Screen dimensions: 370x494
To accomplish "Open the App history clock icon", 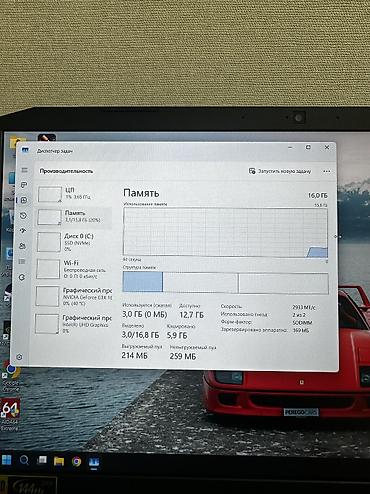I will click(x=23, y=216).
